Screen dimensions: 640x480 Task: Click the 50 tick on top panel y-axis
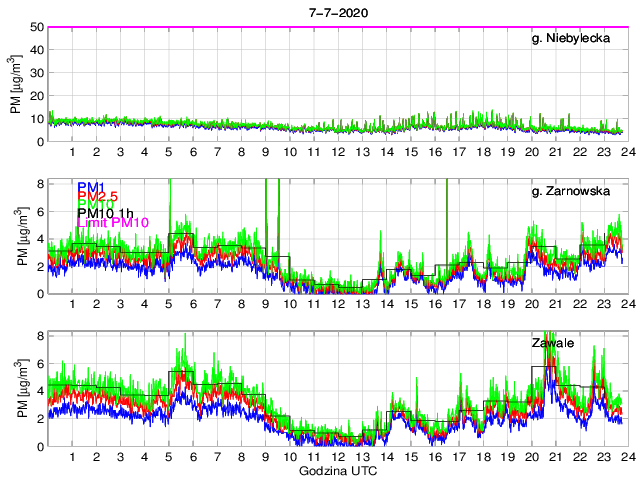(x=35, y=28)
